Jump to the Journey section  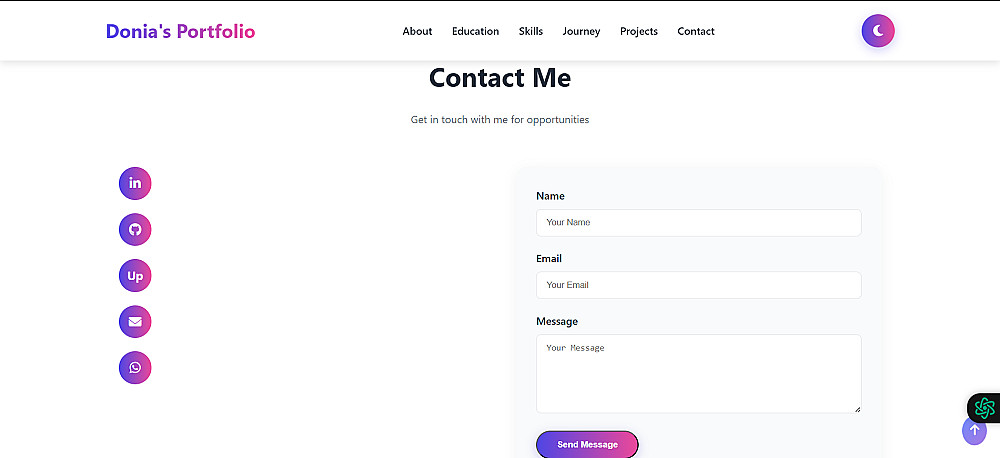coord(581,31)
